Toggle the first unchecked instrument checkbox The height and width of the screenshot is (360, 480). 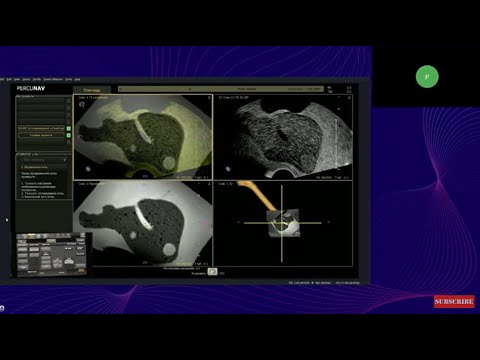point(68,101)
